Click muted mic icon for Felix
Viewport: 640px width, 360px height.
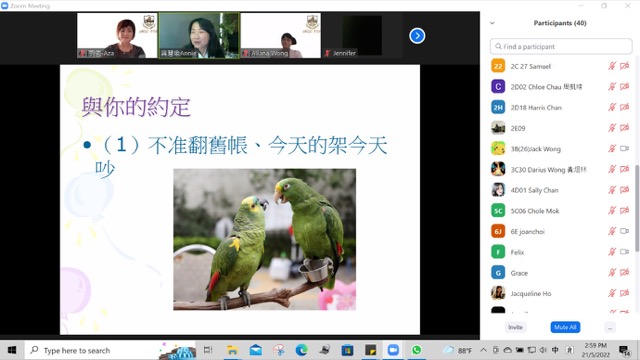pyautogui.click(x=612, y=252)
